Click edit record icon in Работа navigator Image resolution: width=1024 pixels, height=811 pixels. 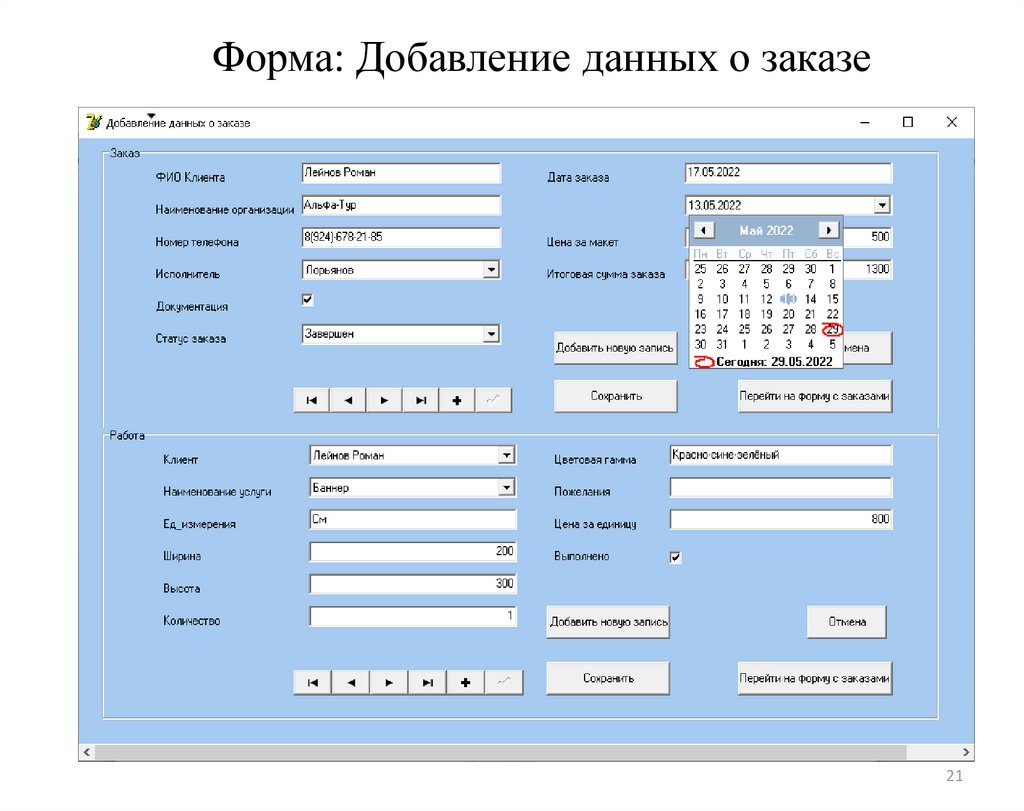click(504, 682)
